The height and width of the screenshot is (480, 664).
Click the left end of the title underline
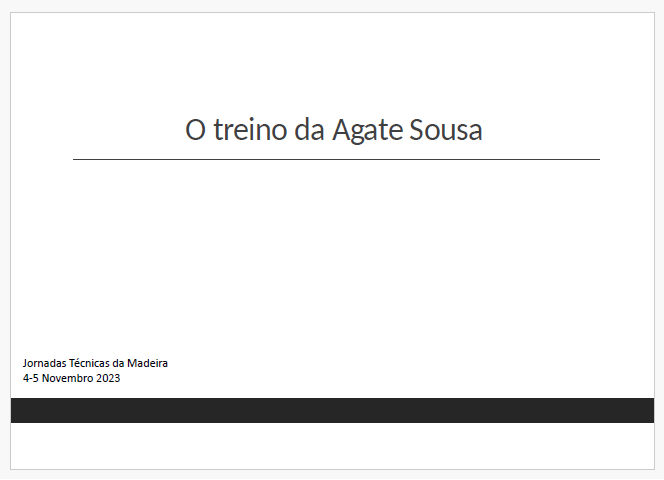(76, 159)
